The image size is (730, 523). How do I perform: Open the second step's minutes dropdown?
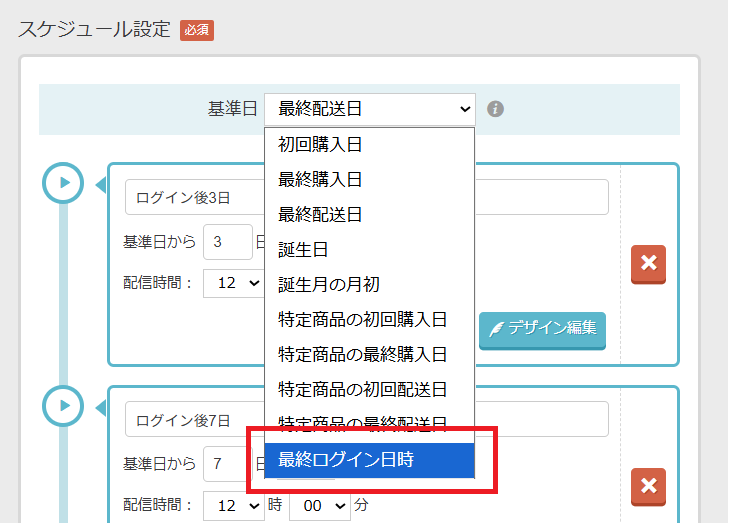(320, 506)
